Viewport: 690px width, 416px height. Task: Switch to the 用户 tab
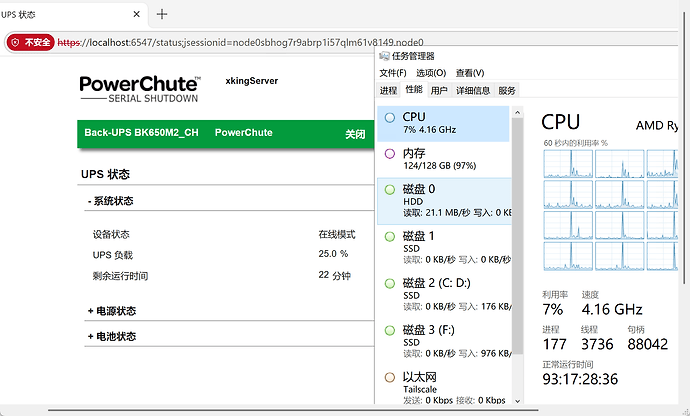pyautogui.click(x=439, y=90)
